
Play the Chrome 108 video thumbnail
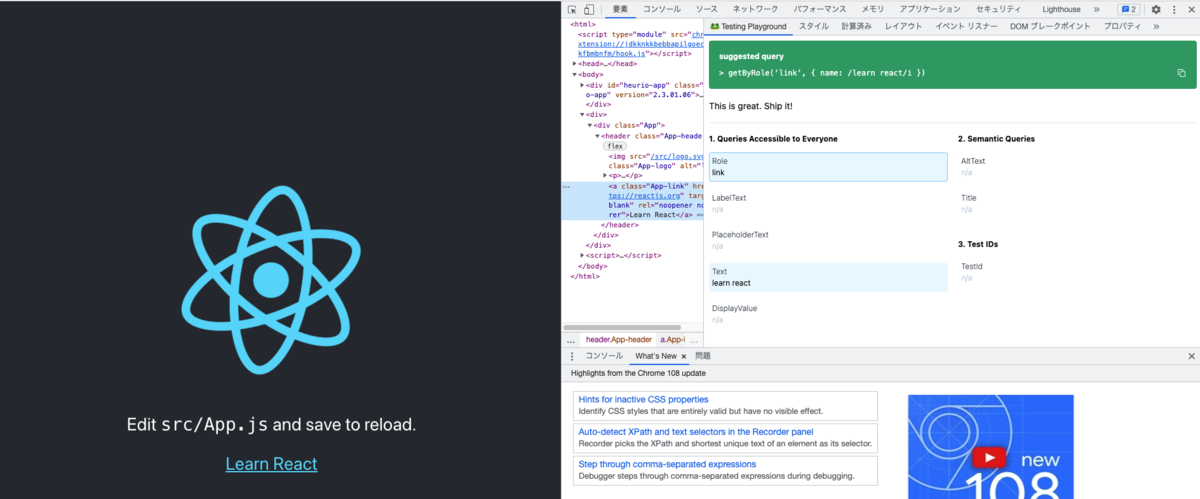coord(990,458)
